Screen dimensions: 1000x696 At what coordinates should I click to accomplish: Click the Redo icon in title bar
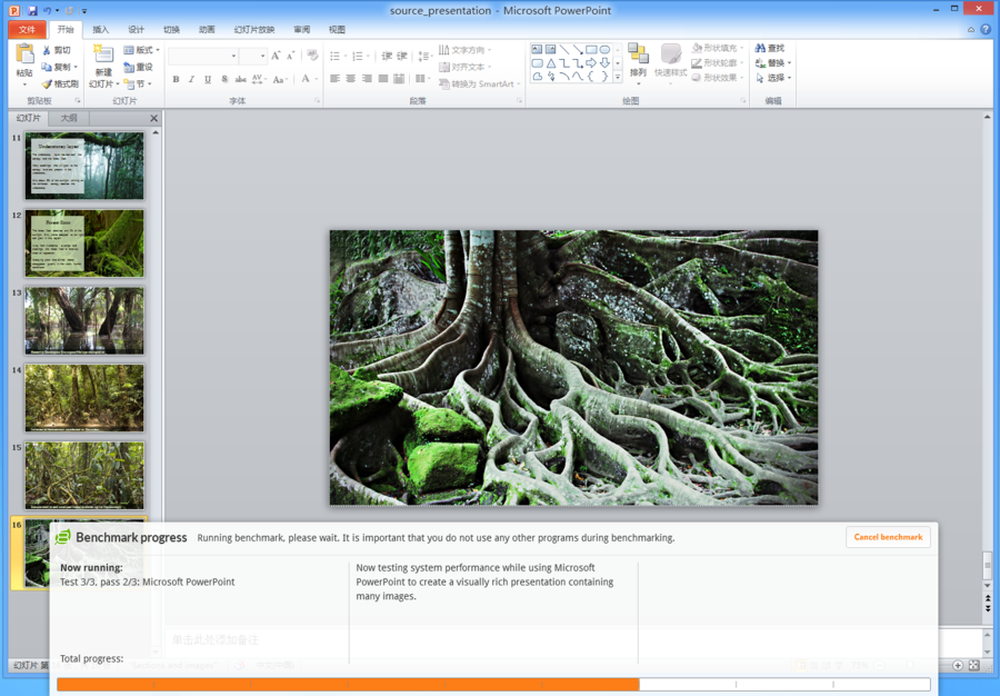[x=70, y=11]
